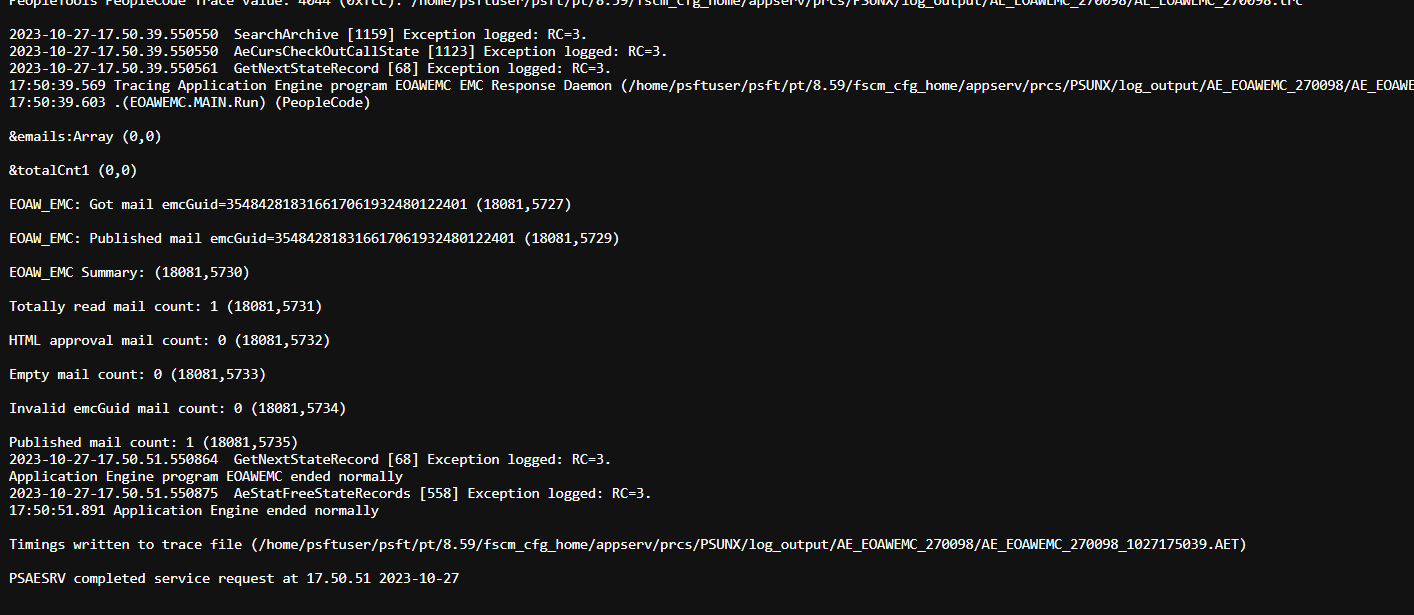Click the '17:50:51.891 Application Engine ended normally' line
The height and width of the screenshot is (615, 1414).
tap(193, 510)
